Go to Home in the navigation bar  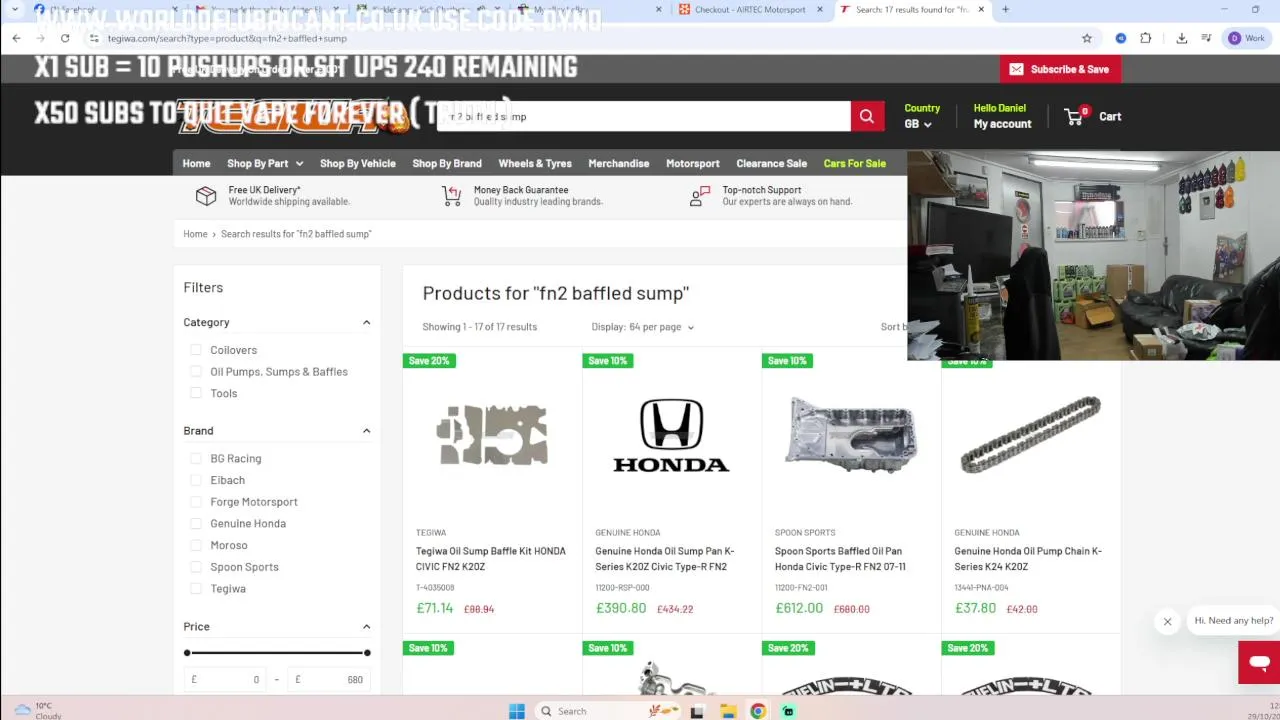pyautogui.click(x=196, y=163)
